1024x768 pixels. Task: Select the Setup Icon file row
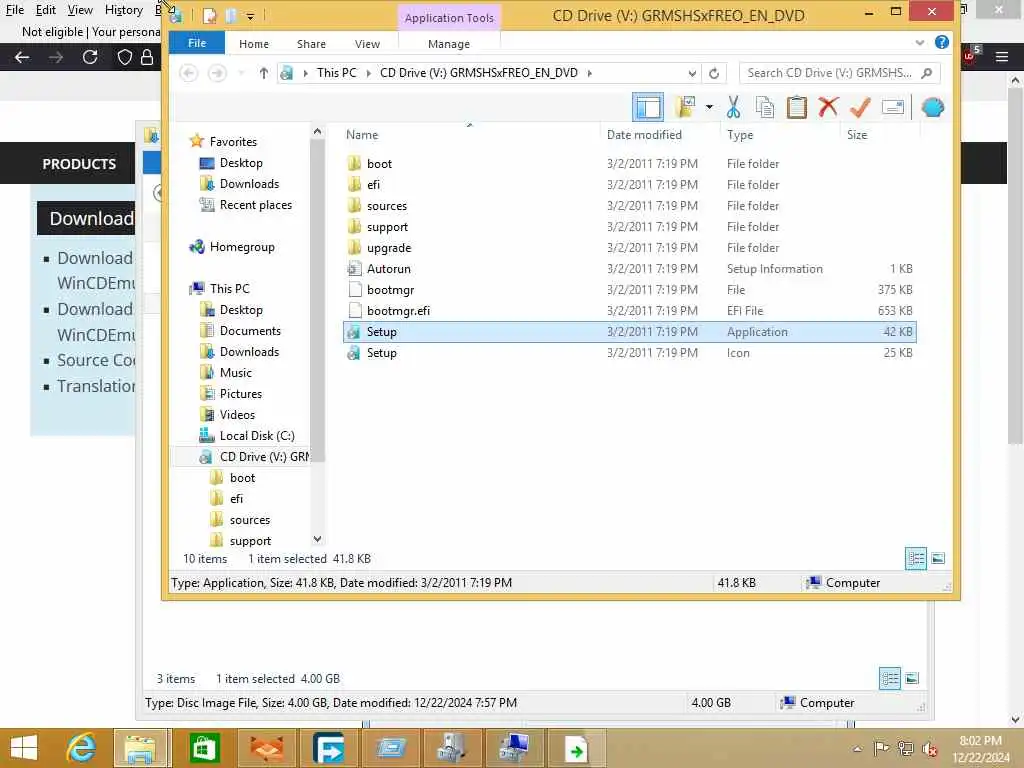pos(630,353)
